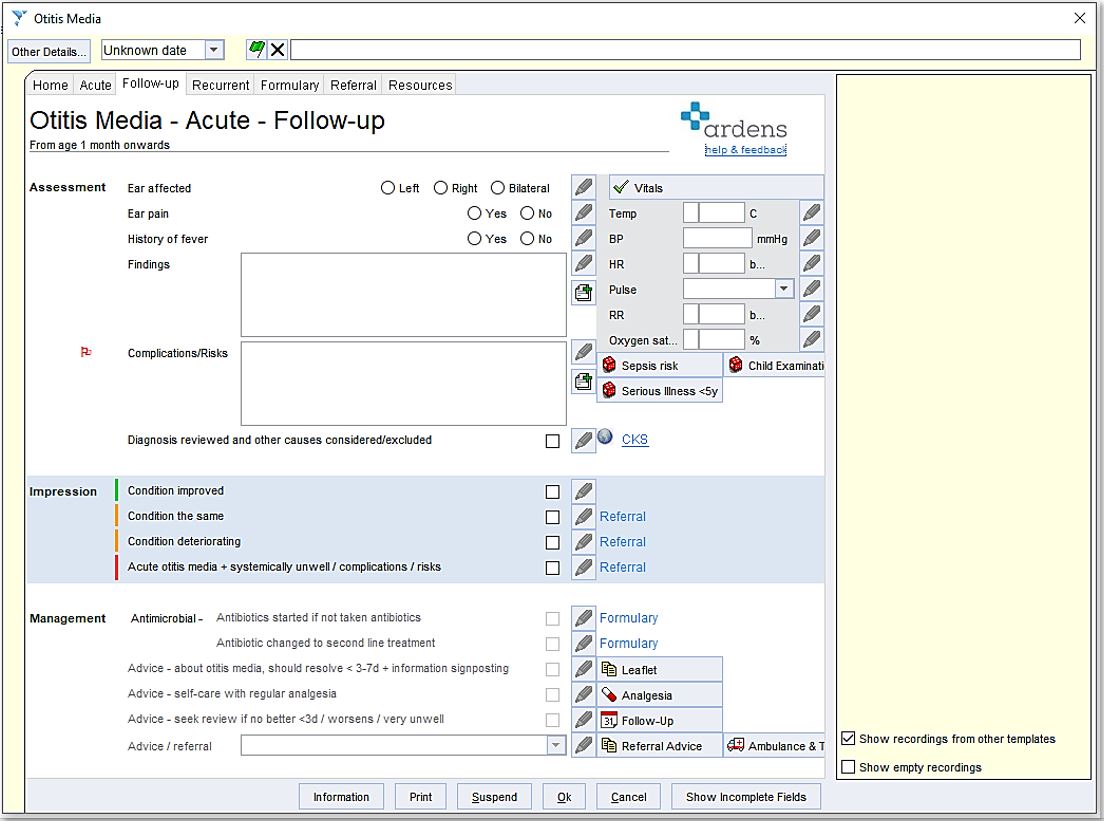
Task: Click pencil icon for Temp field
Action: [811, 213]
